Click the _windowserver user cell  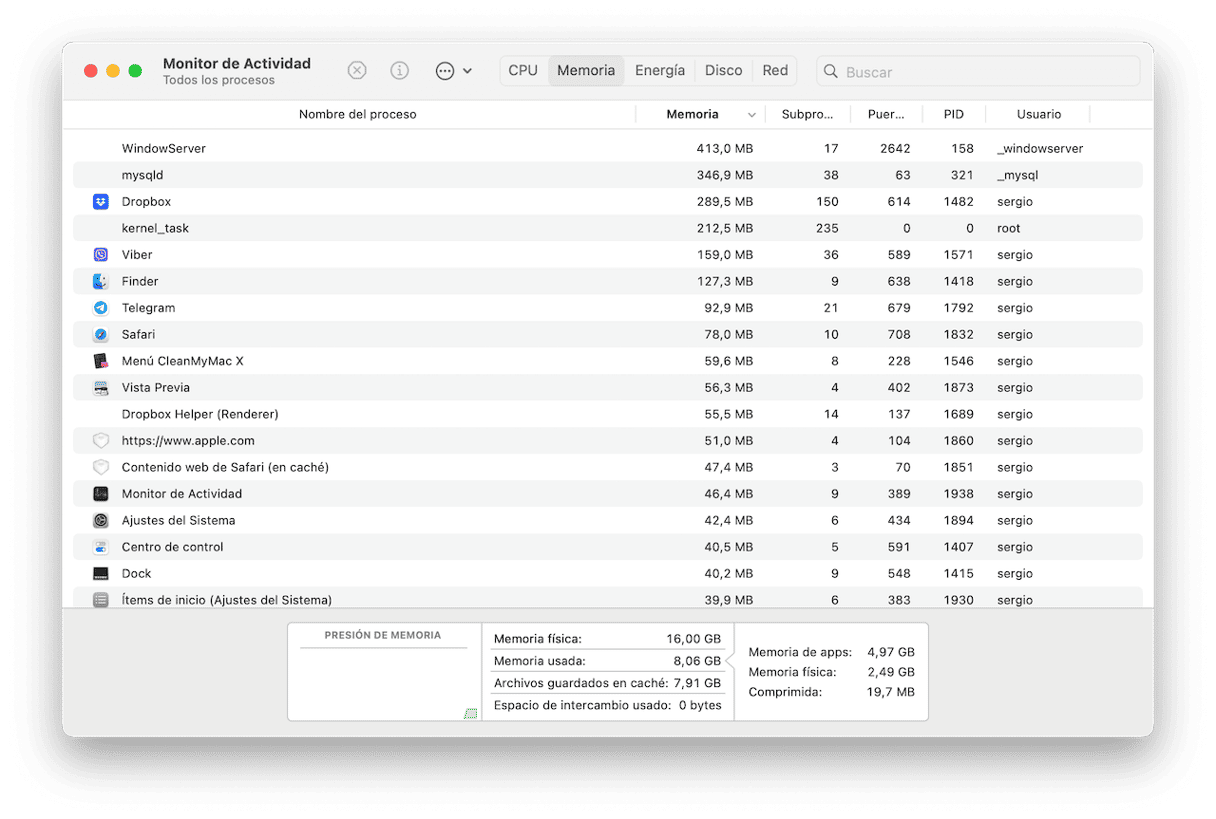(x=1040, y=149)
